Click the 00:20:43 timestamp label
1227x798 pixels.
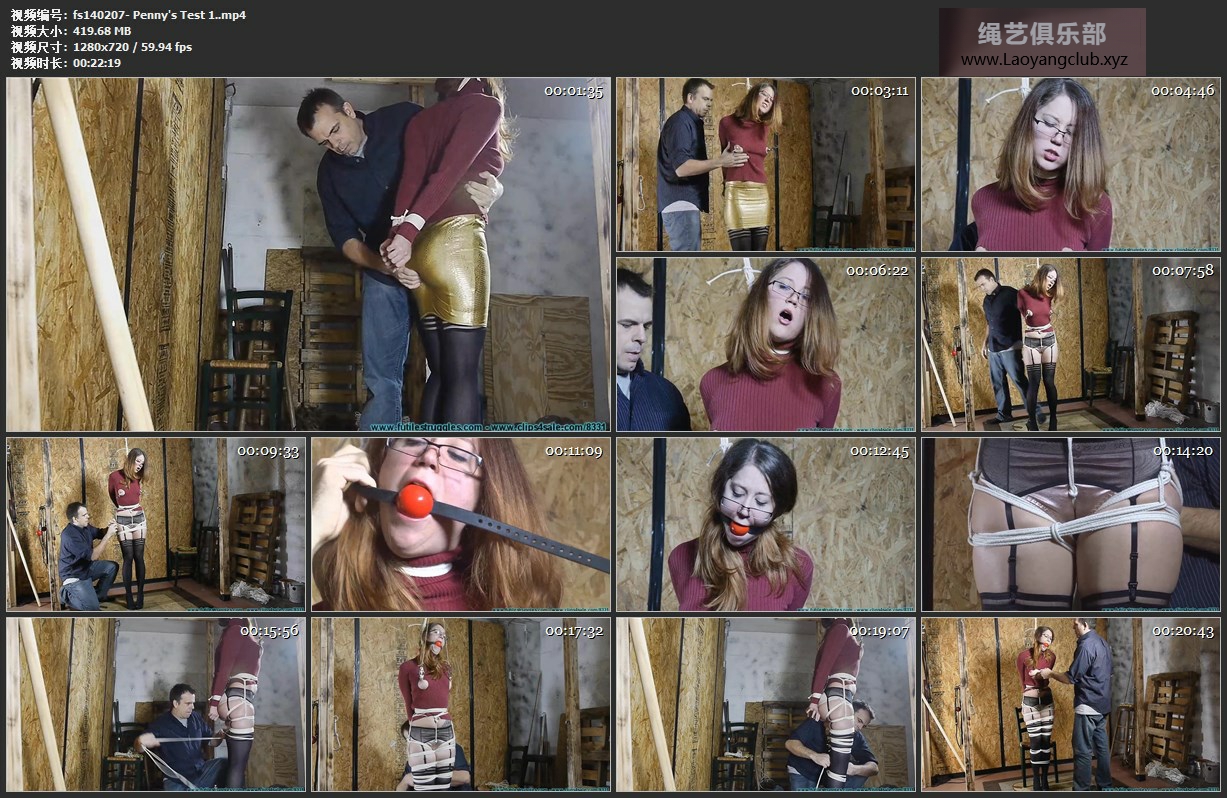tap(1183, 631)
